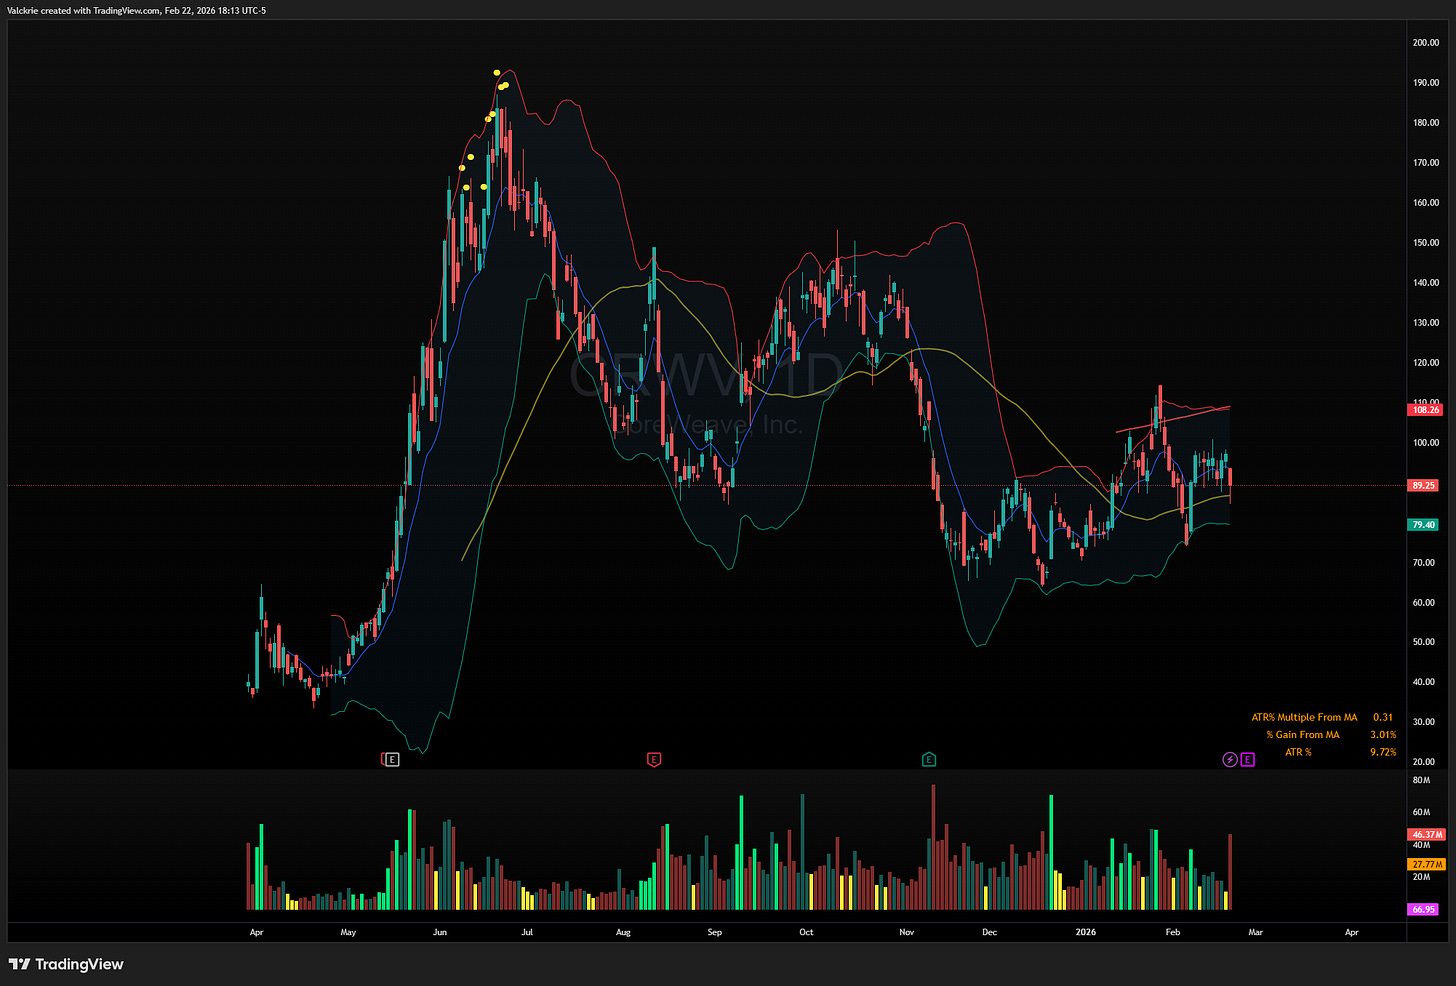Image resolution: width=1456 pixels, height=986 pixels.
Task: Select the 89.25 current price tag
Action: pos(1423,486)
